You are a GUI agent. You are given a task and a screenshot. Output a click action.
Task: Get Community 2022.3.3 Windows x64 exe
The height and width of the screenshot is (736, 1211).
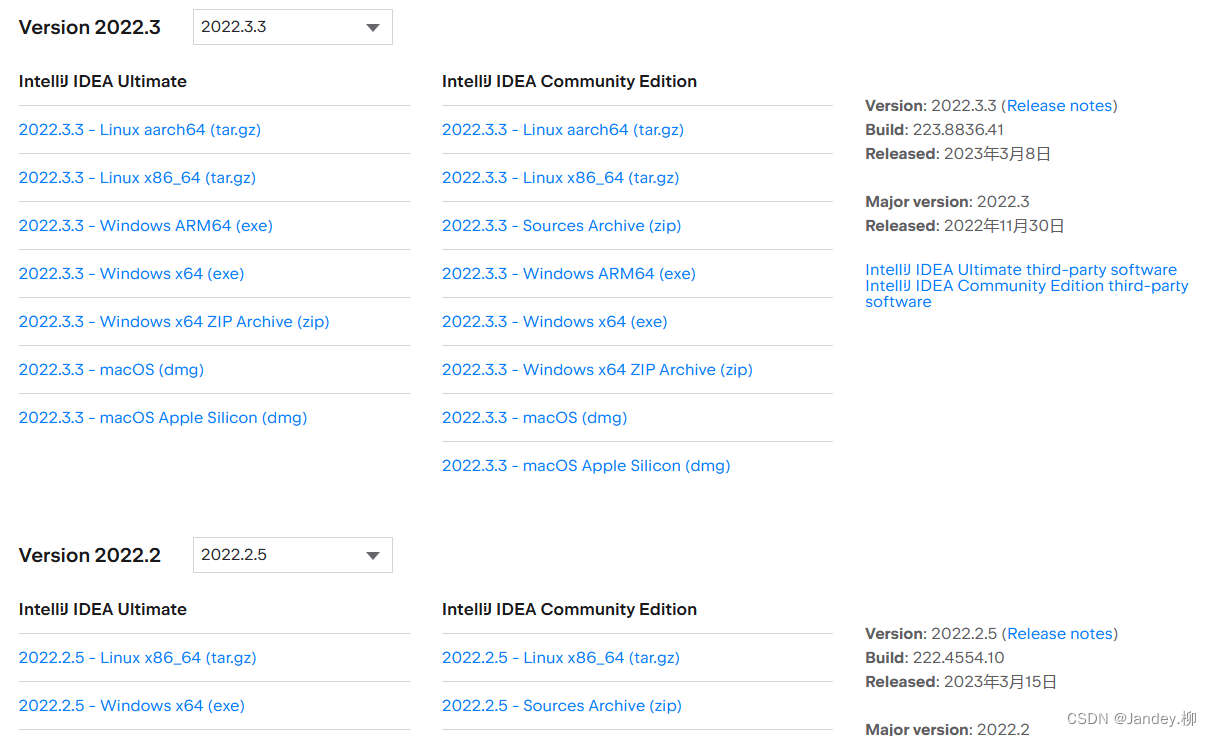(554, 322)
